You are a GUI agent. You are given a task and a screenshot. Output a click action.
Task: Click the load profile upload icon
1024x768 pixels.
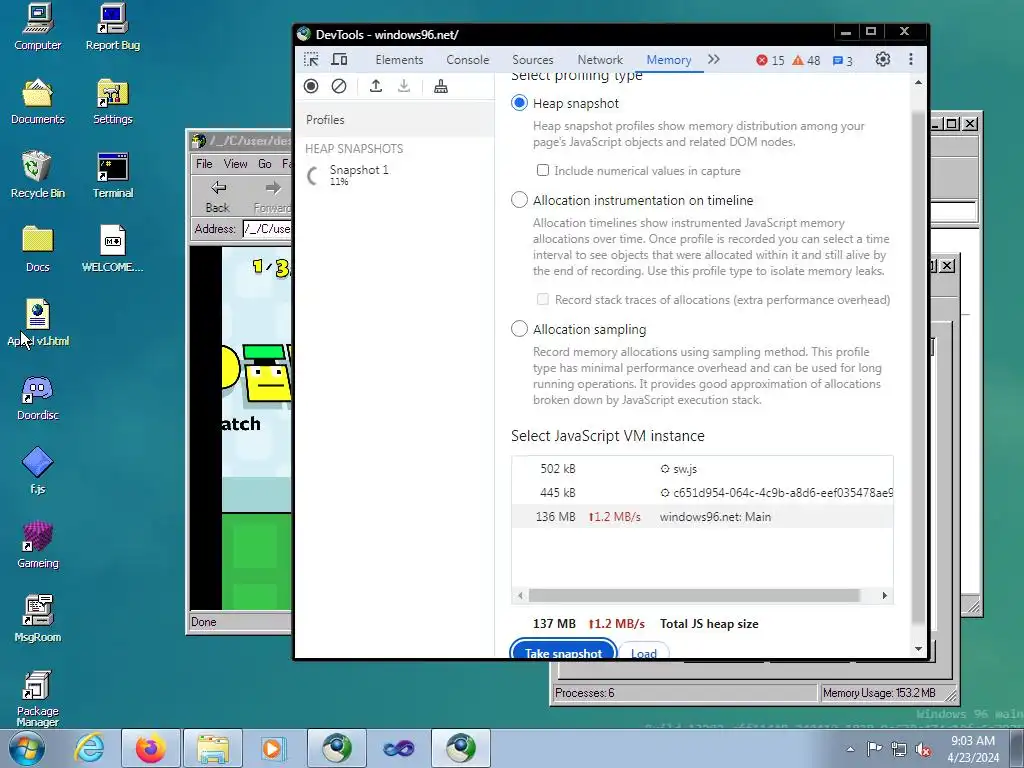[376, 86]
